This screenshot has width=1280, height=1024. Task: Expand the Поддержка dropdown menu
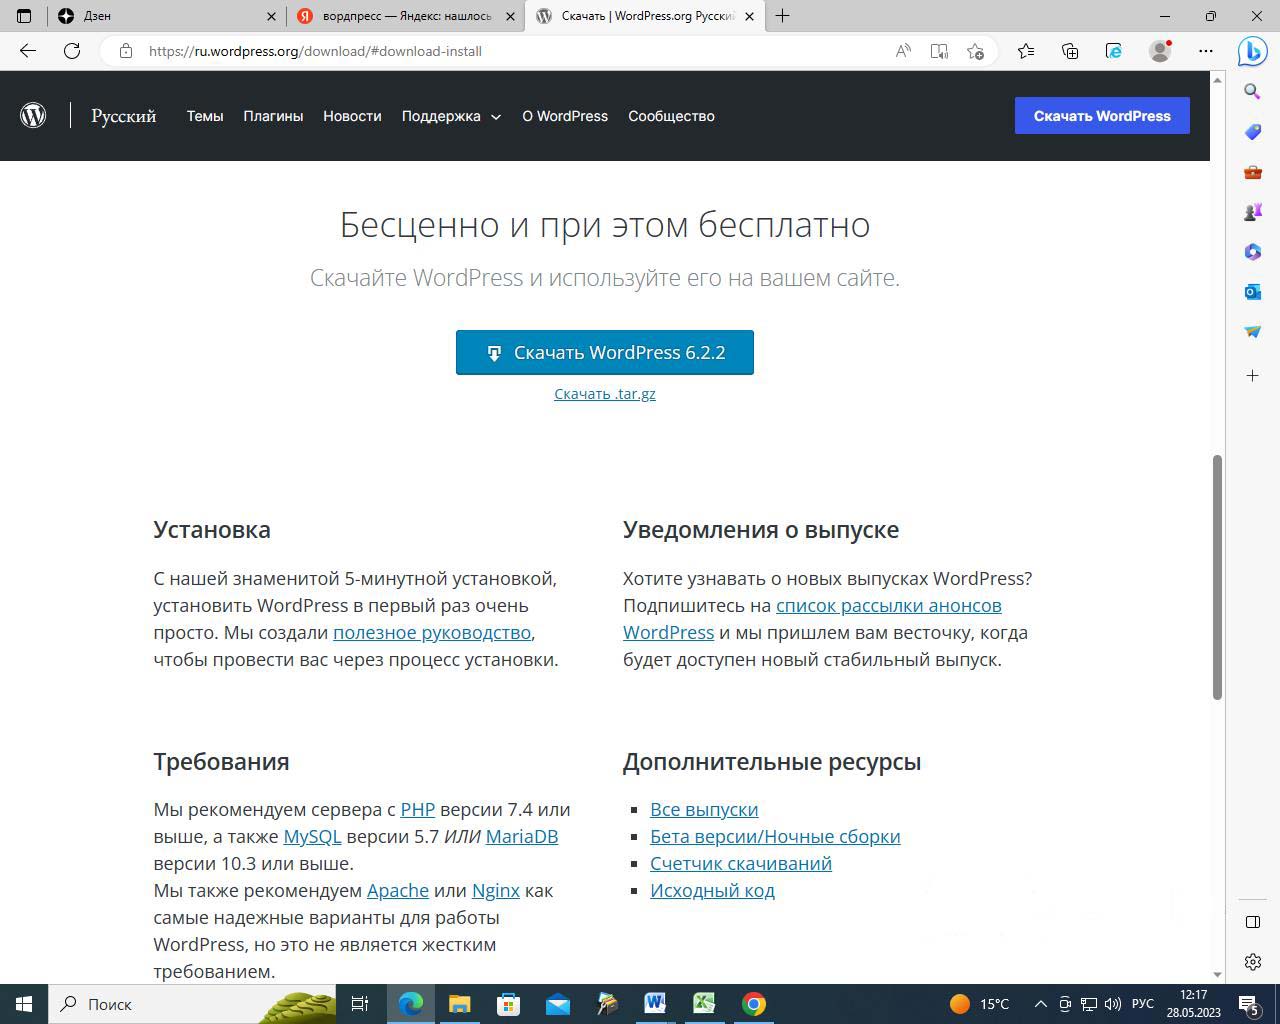(451, 116)
